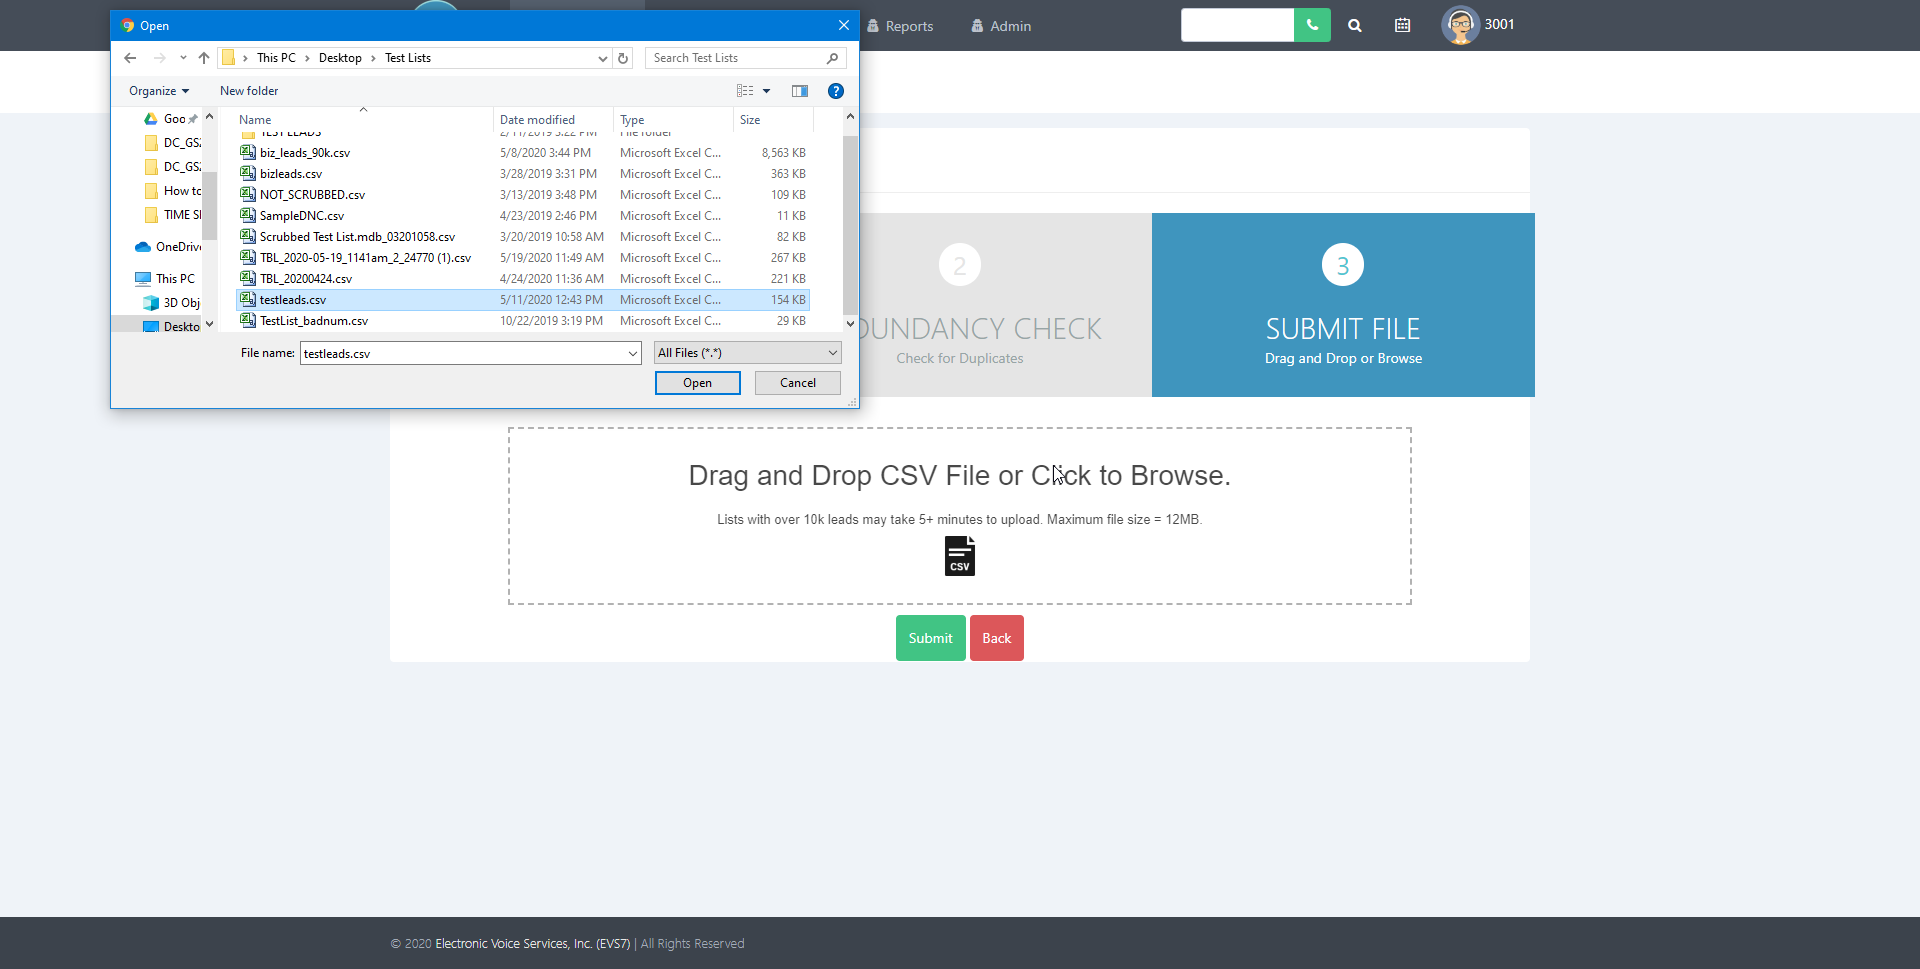1920x969 pixels.
Task: Select TIME folder in navigation pane
Action: [x=172, y=215]
